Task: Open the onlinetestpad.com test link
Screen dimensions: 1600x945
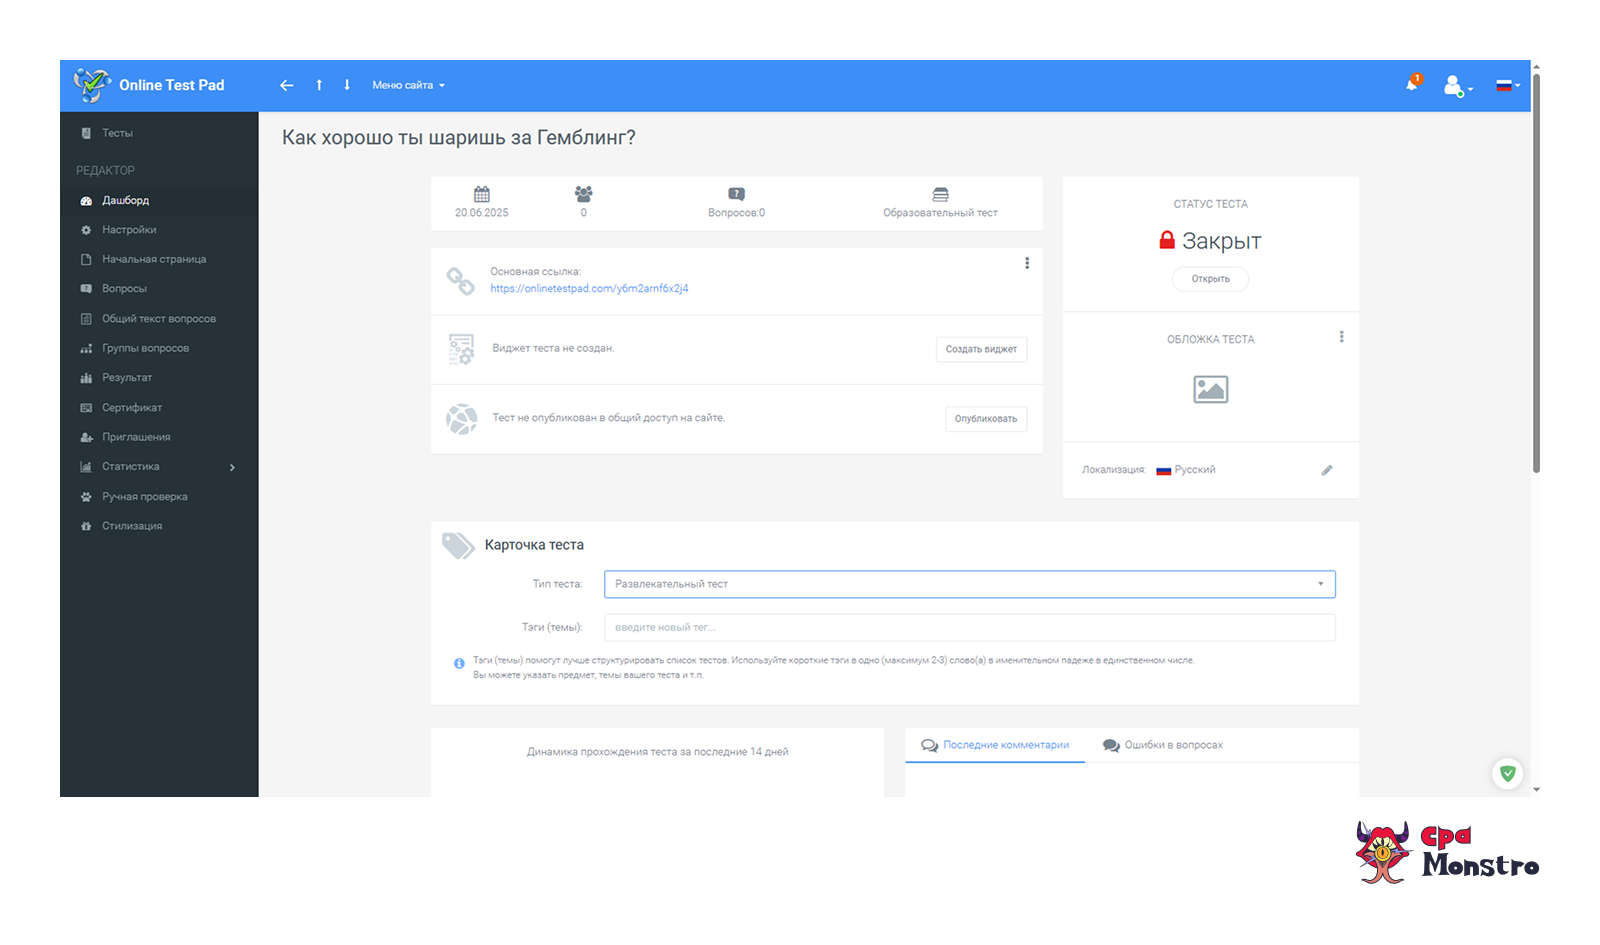Action: pyautogui.click(x=589, y=289)
